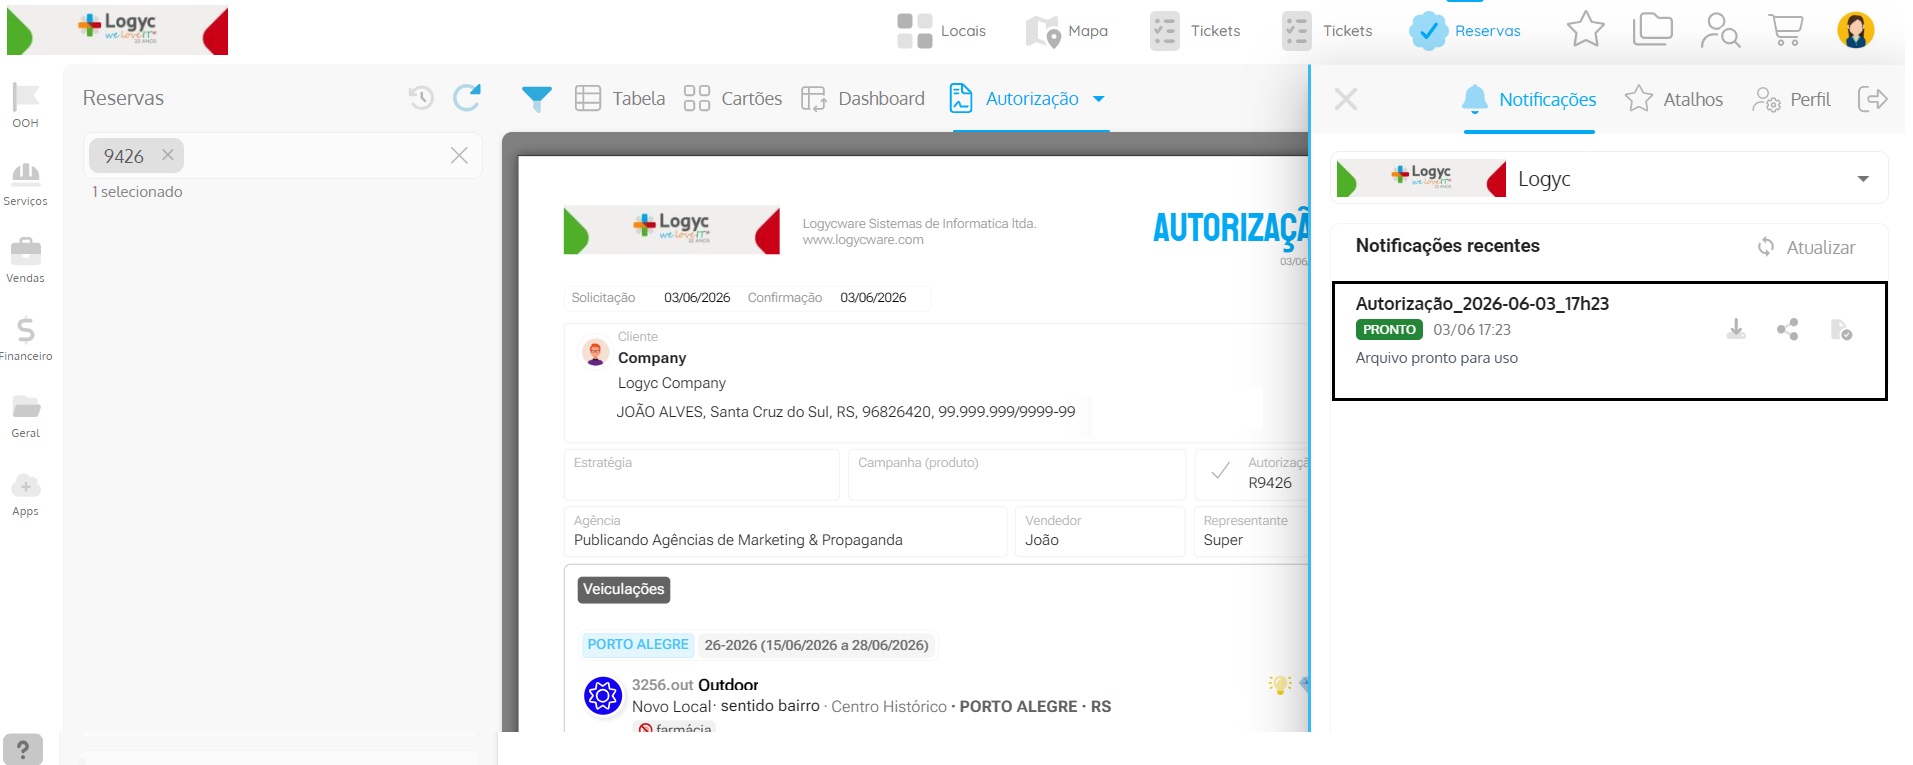
Task: Click the help question mark button
Action: pyautogui.click(x=23, y=749)
